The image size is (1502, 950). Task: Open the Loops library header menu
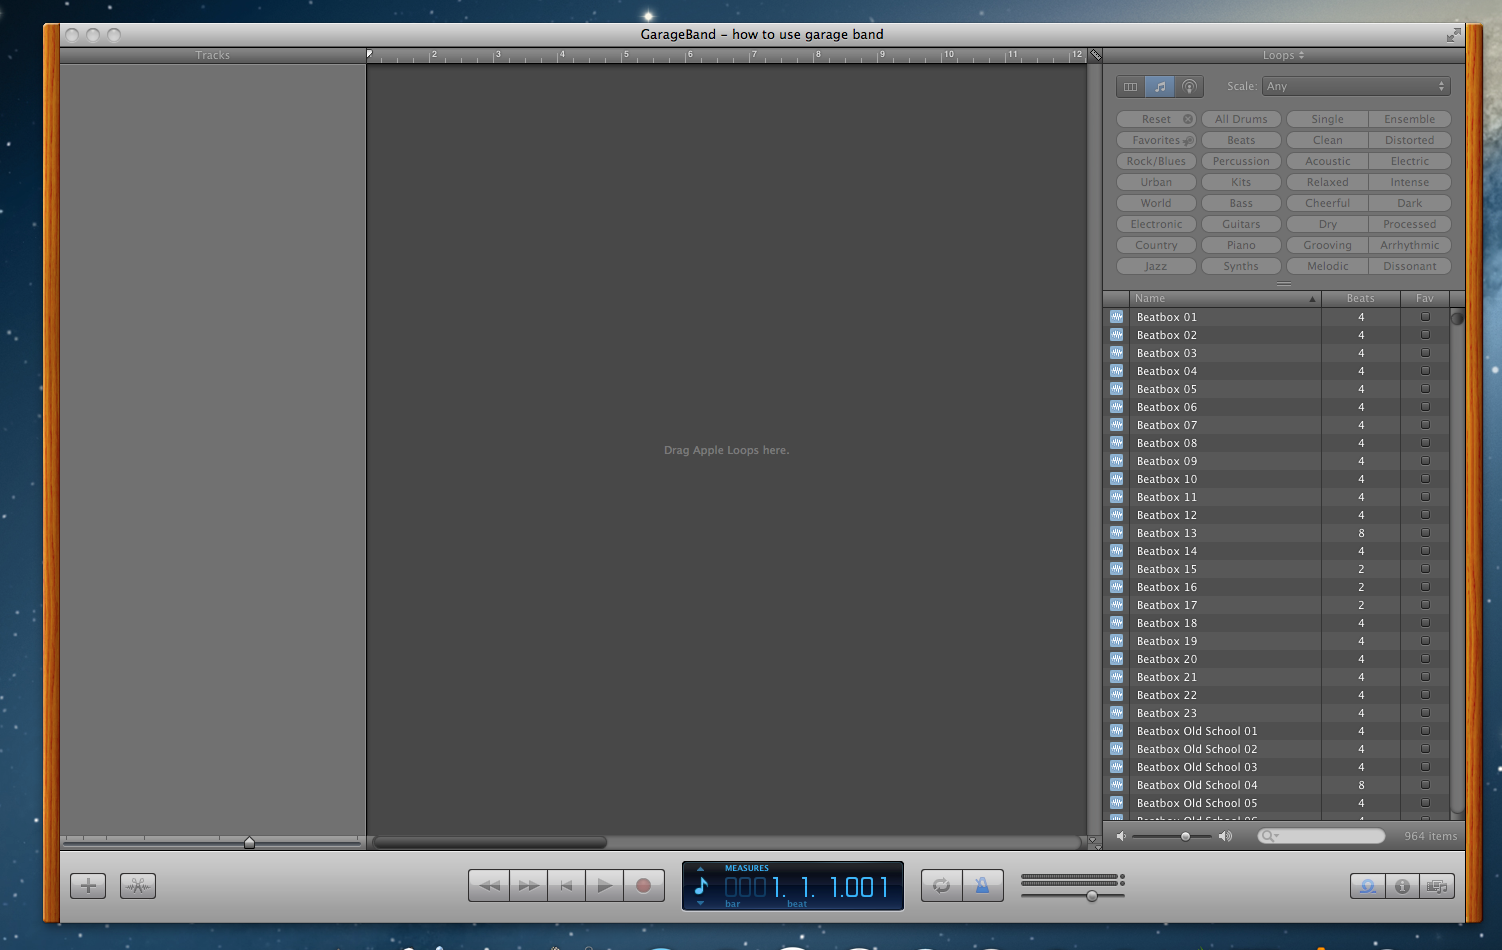tap(1283, 56)
